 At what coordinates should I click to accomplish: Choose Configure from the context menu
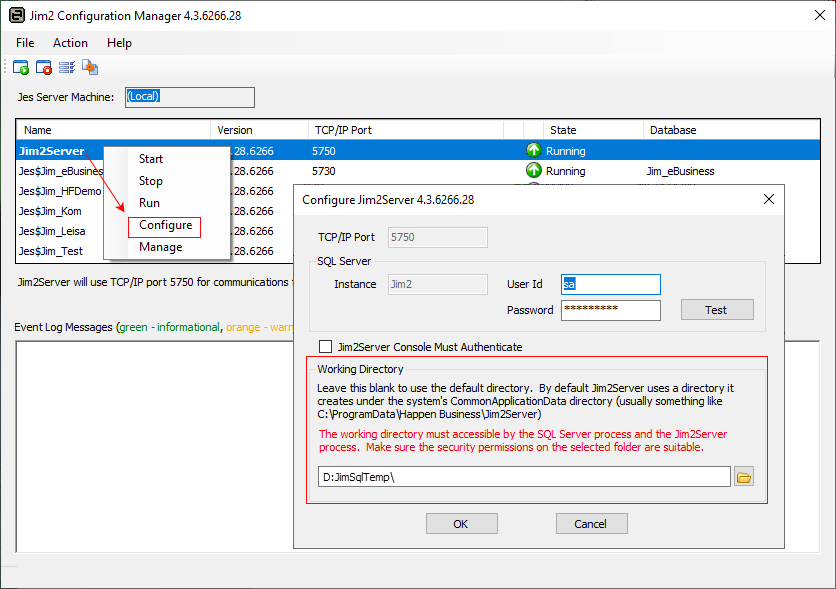click(x=164, y=226)
